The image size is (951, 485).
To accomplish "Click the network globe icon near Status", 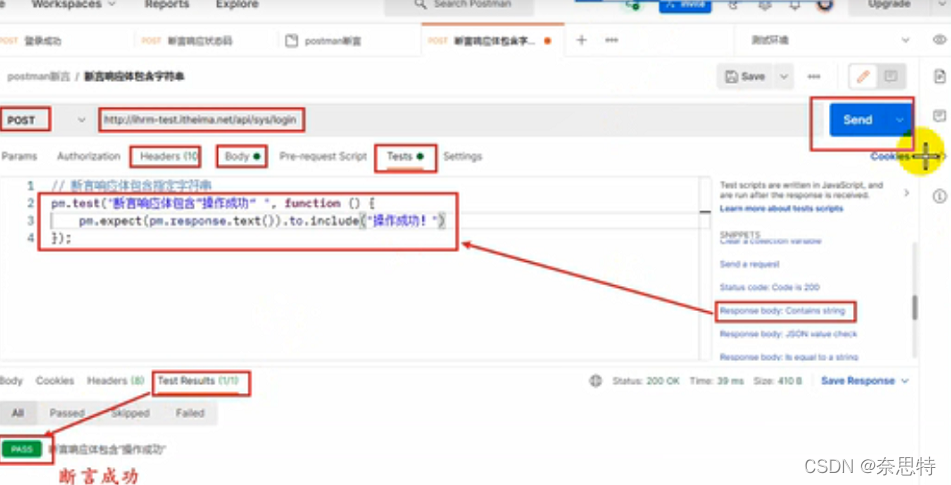I will (596, 381).
